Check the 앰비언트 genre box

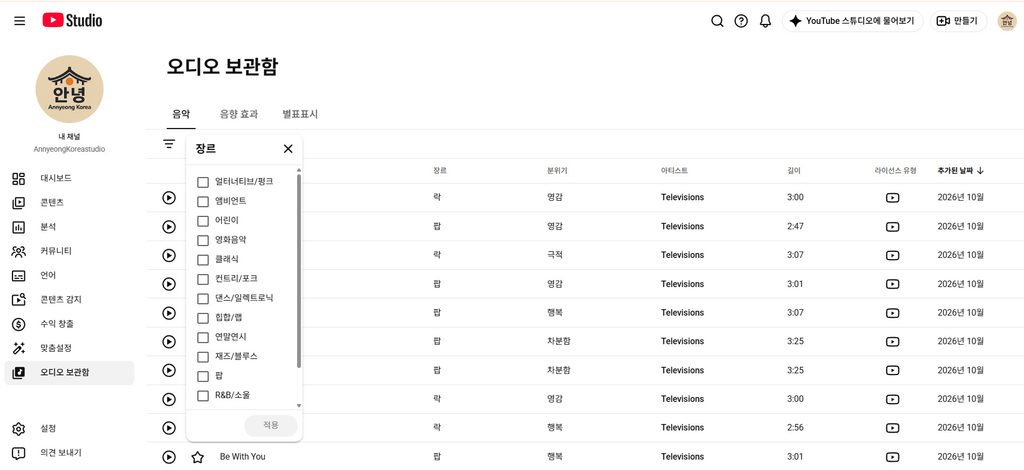pos(203,201)
